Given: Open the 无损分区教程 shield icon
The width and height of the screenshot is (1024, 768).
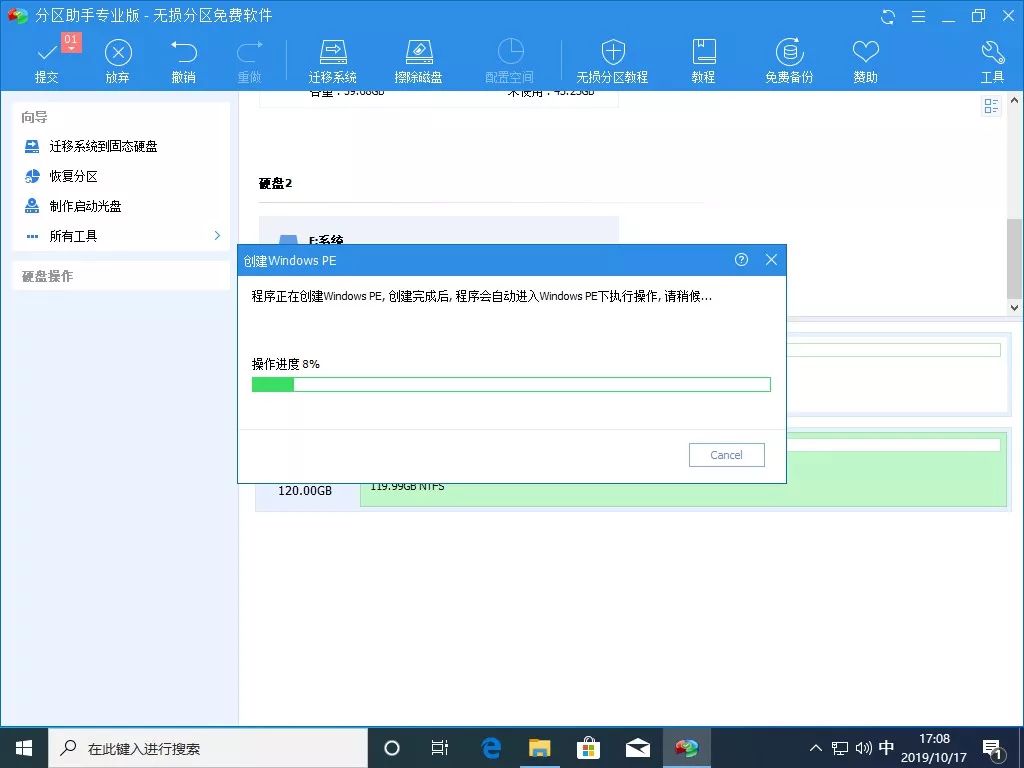Looking at the screenshot, I should pos(612,62).
